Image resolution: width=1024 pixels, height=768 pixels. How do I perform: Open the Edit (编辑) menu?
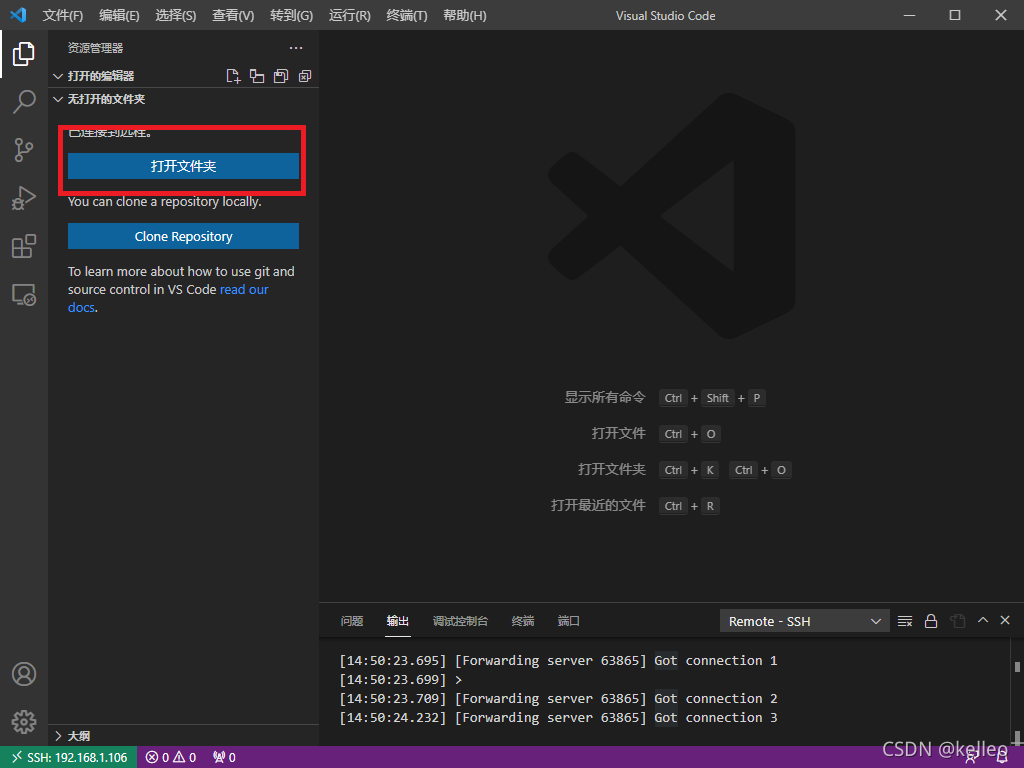pos(120,16)
